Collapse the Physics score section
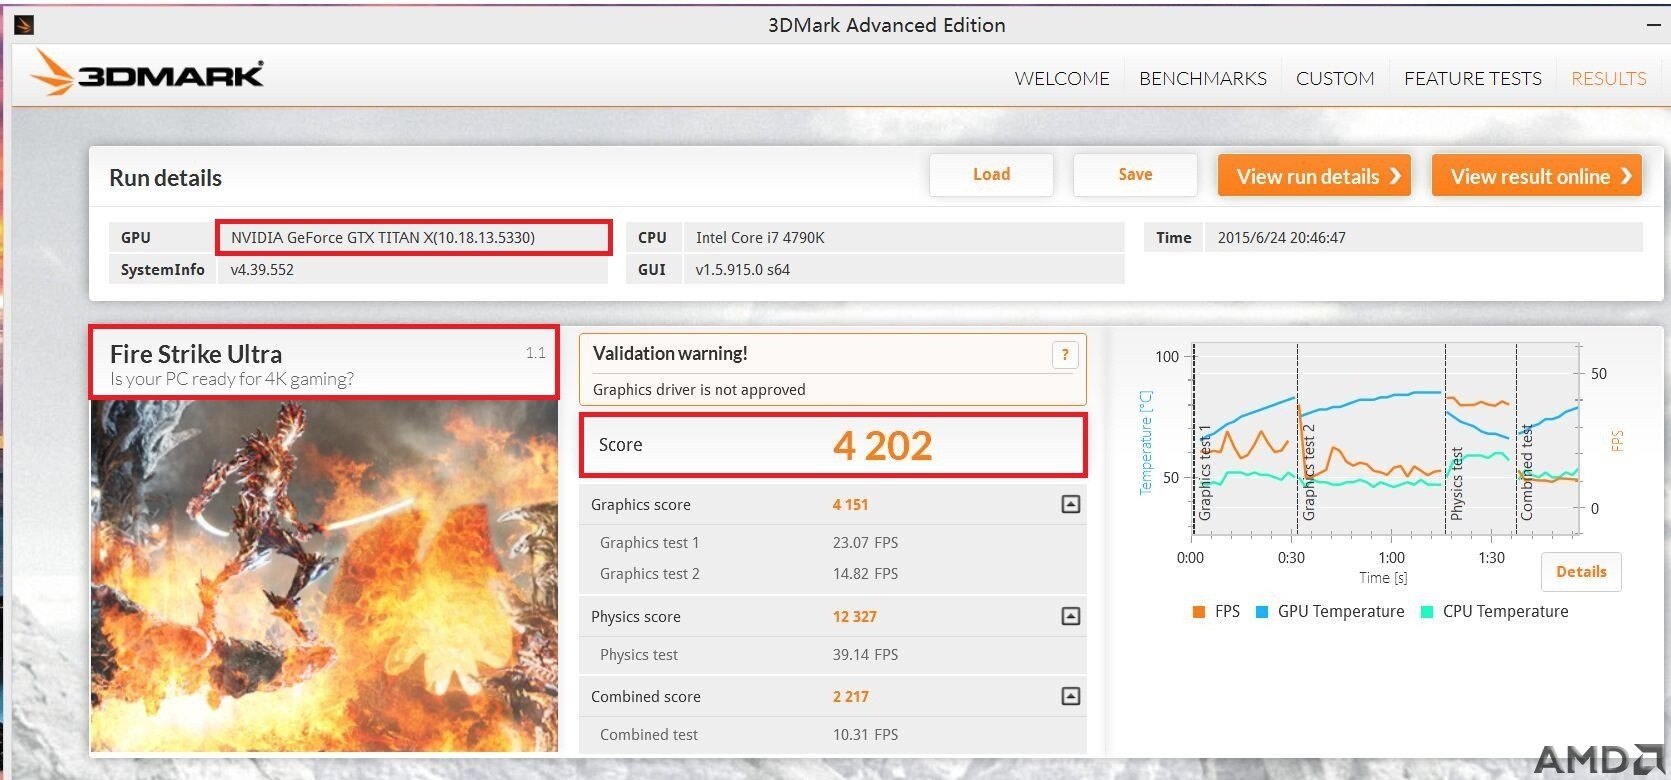Image resolution: width=1671 pixels, height=780 pixels. point(1070,616)
